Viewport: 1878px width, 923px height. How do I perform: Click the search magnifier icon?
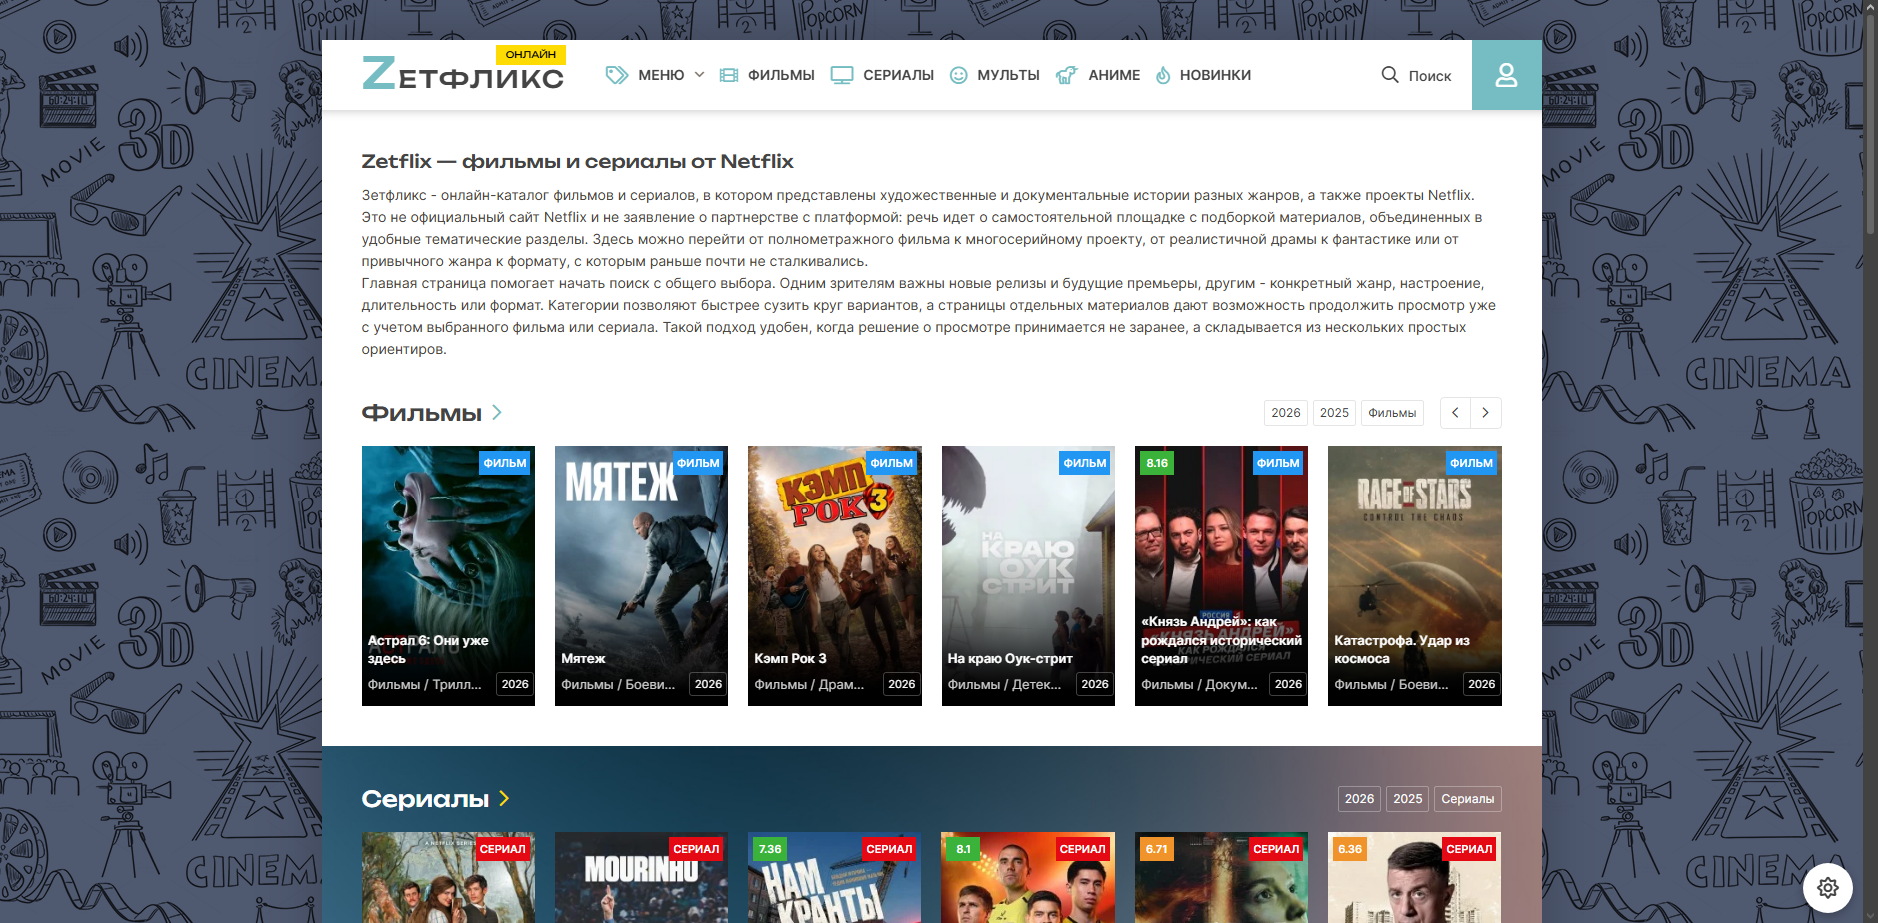pyautogui.click(x=1390, y=75)
